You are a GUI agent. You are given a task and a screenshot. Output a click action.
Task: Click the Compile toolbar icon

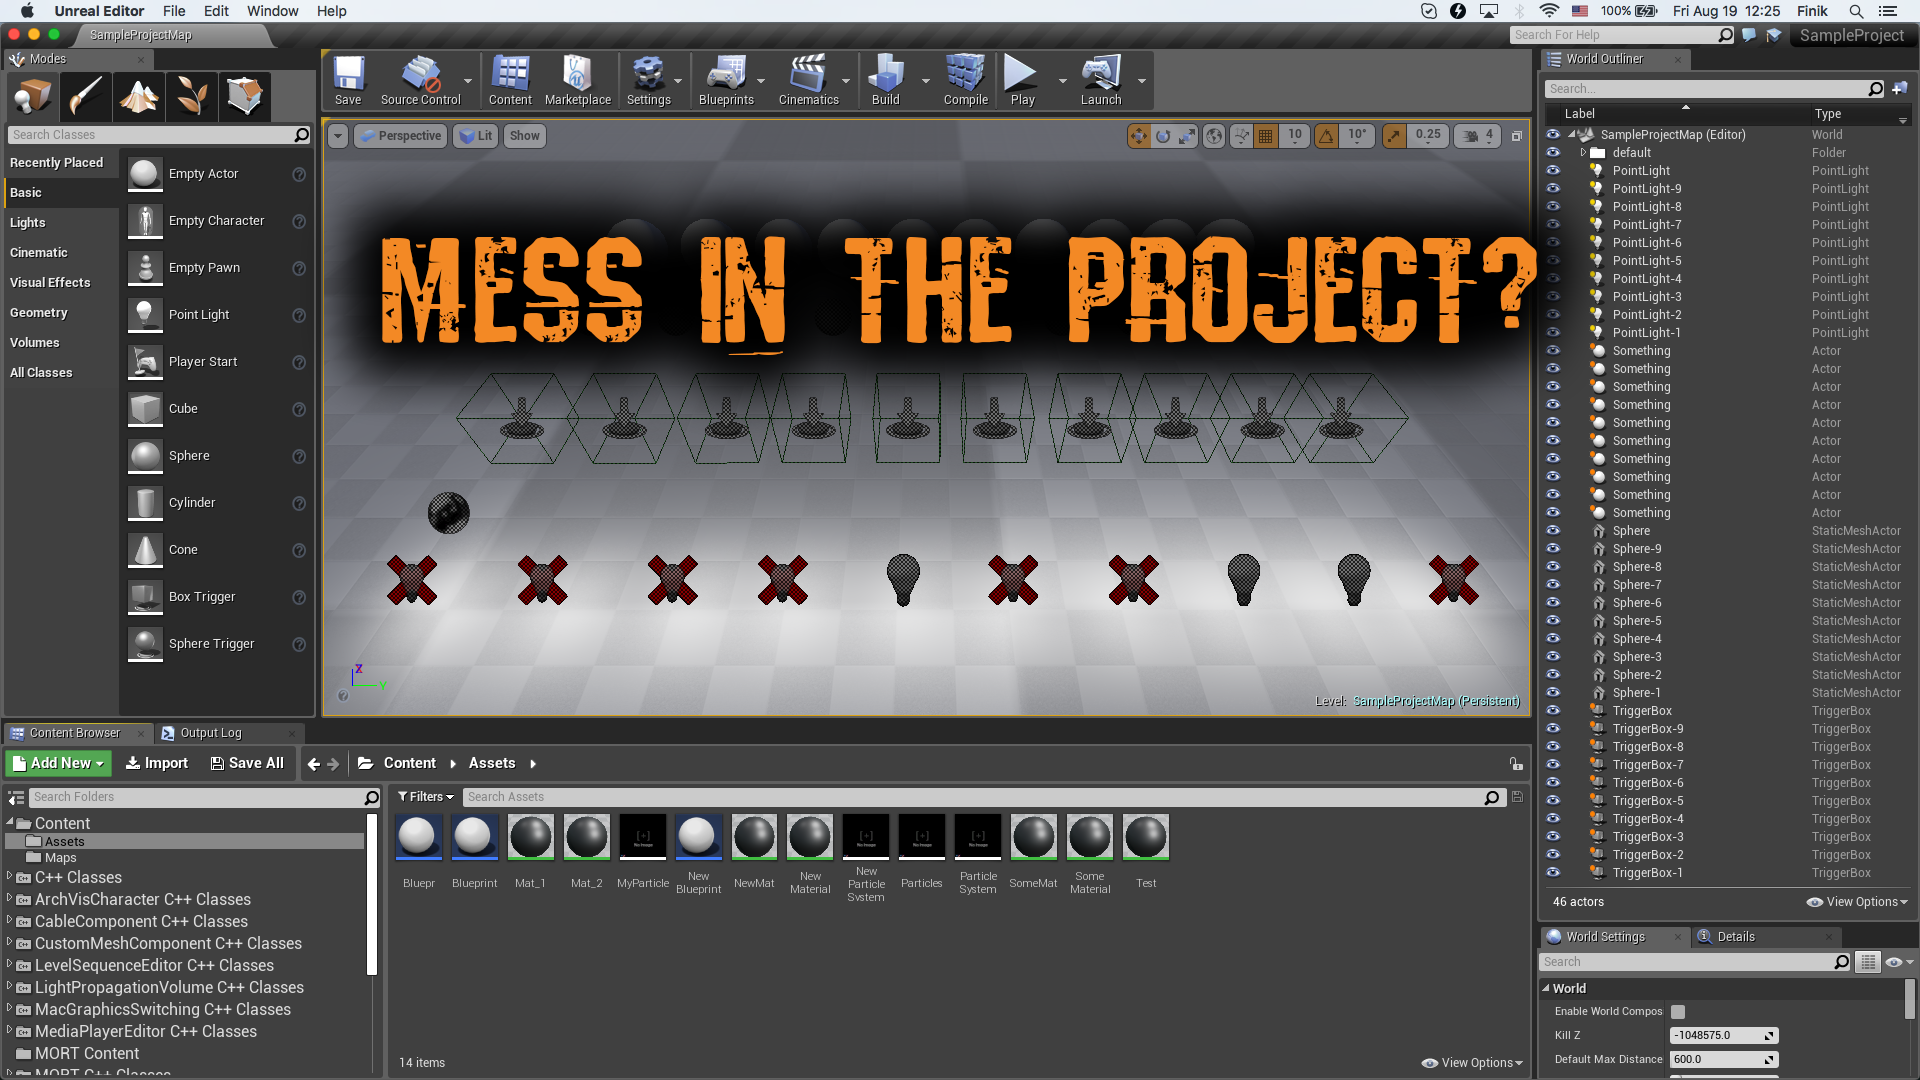pyautogui.click(x=966, y=80)
